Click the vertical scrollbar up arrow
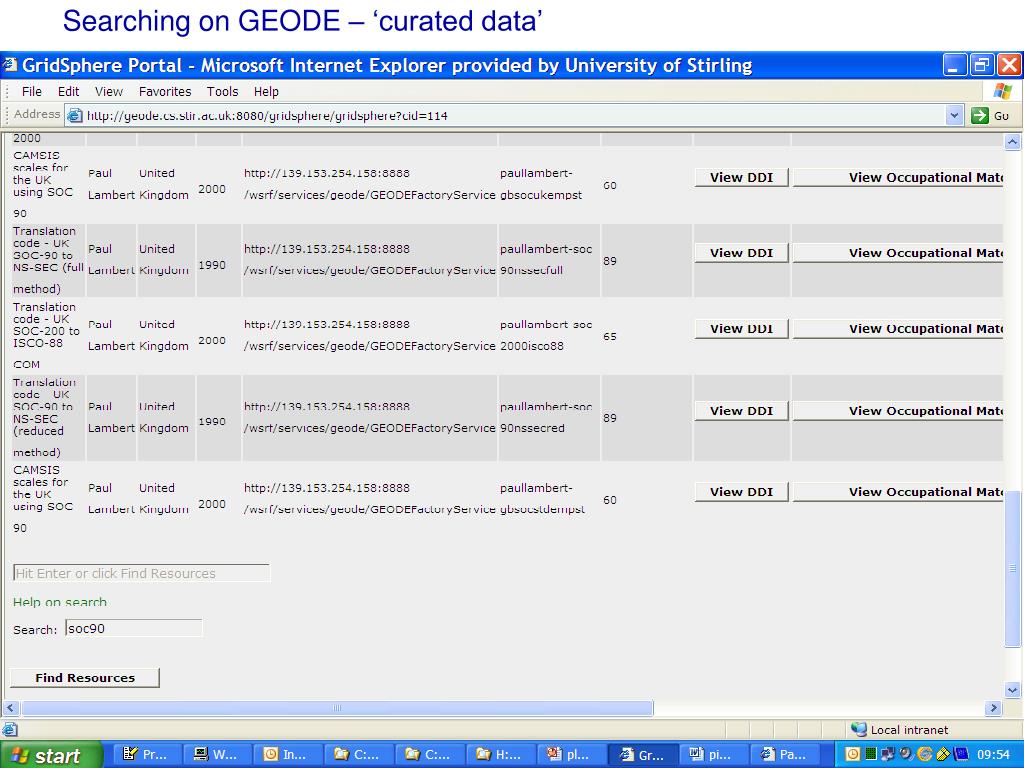1024x768 pixels. click(x=1012, y=142)
